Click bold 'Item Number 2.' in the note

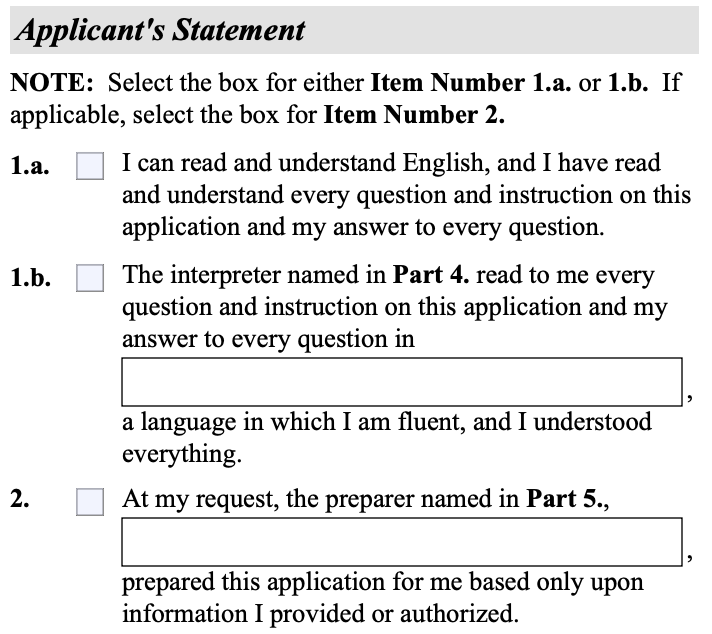[x=414, y=115]
